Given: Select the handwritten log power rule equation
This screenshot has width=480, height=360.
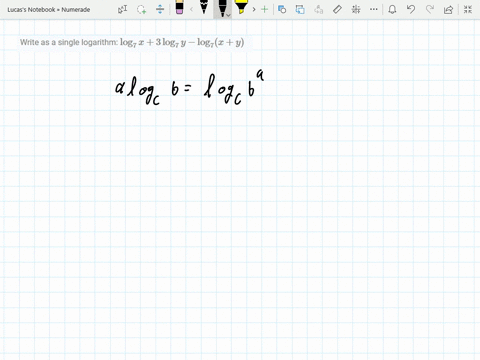Looking at the screenshot, I should (189, 88).
